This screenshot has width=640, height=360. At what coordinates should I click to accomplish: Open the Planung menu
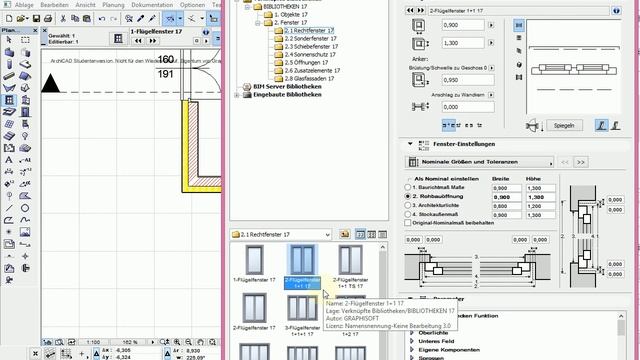click(113, 5)
